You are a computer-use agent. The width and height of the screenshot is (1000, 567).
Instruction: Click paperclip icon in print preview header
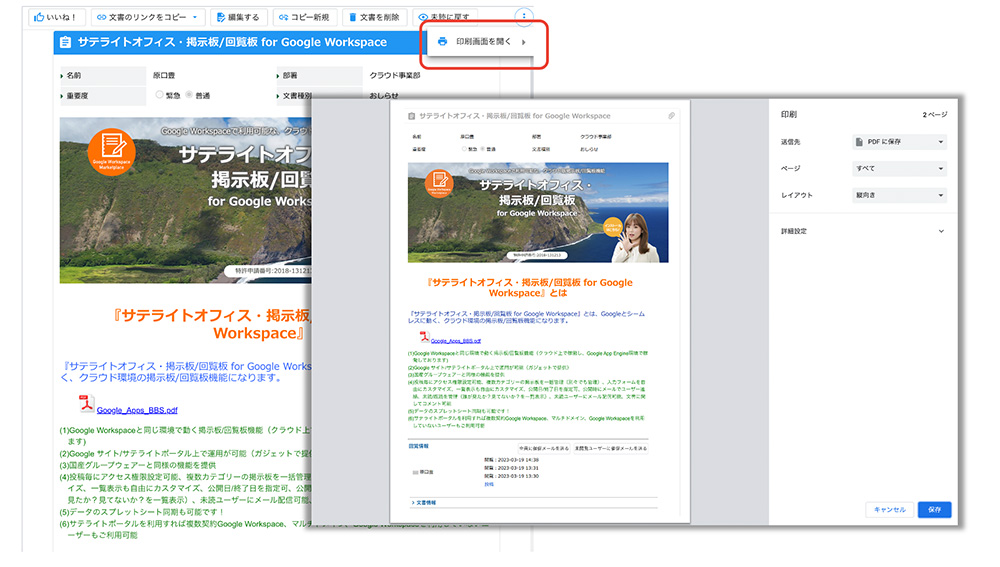[671, 116]
